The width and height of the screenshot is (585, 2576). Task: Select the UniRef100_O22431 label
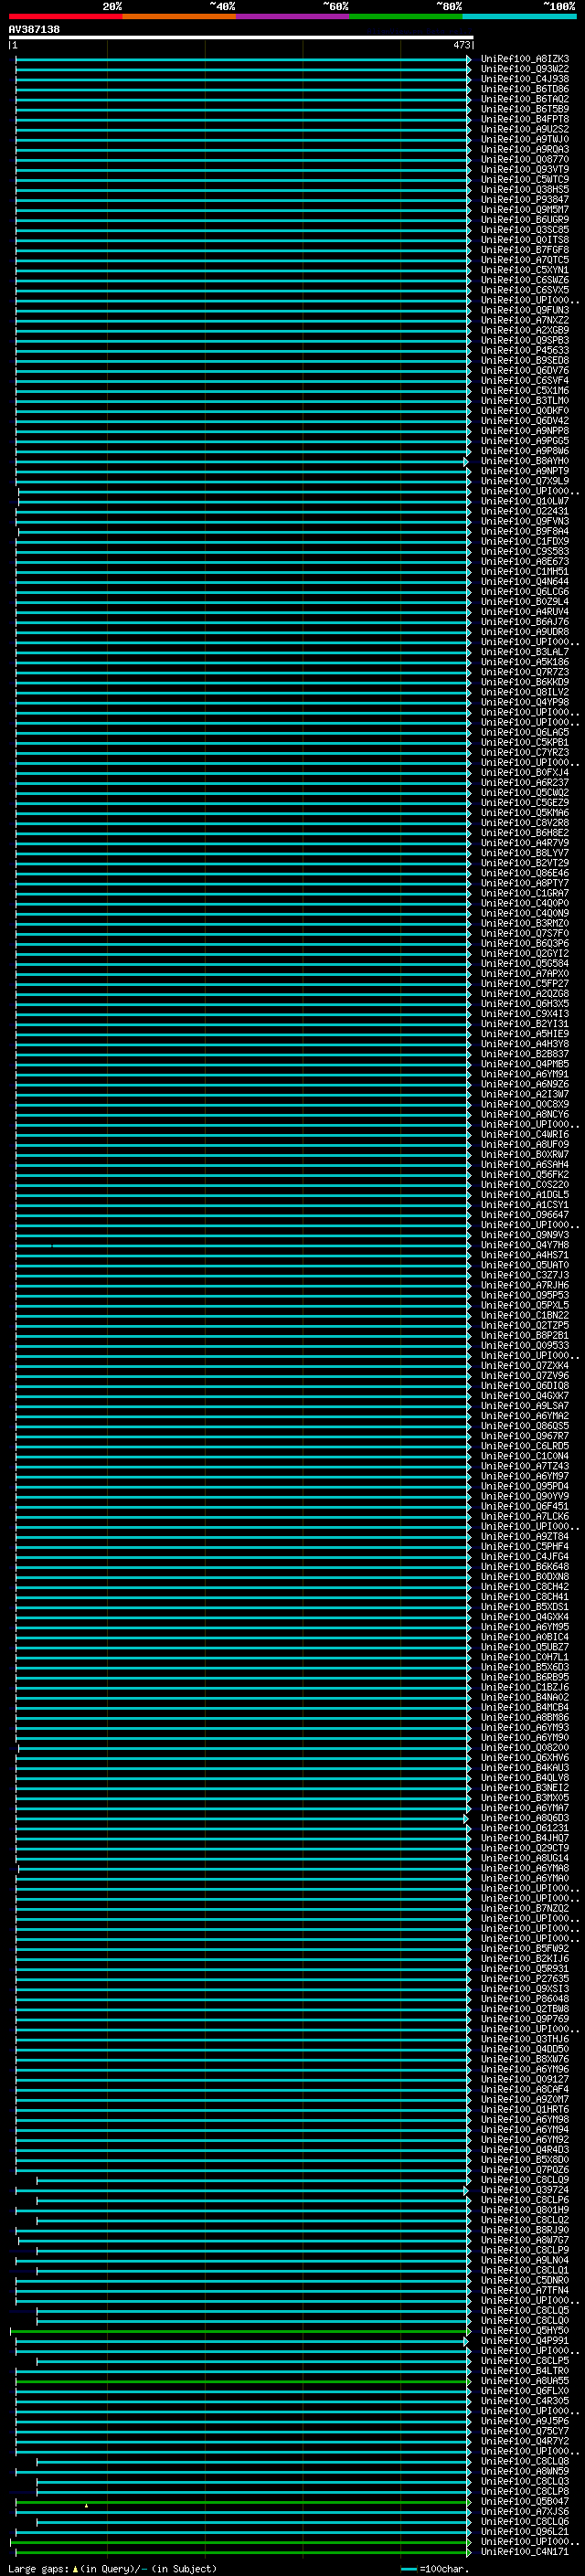click(525, 511)
